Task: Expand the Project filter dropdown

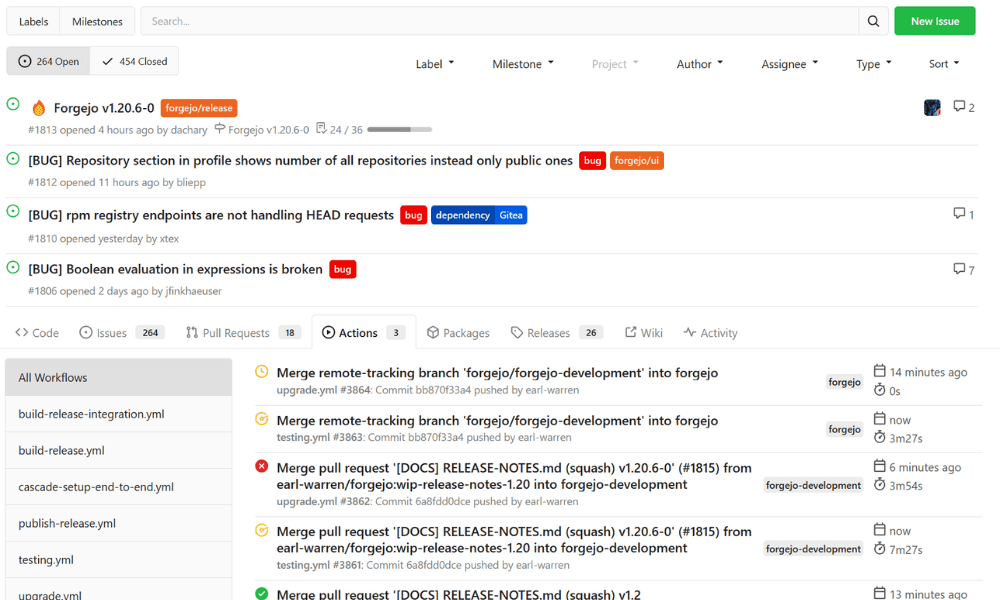Action: [615, 64]
